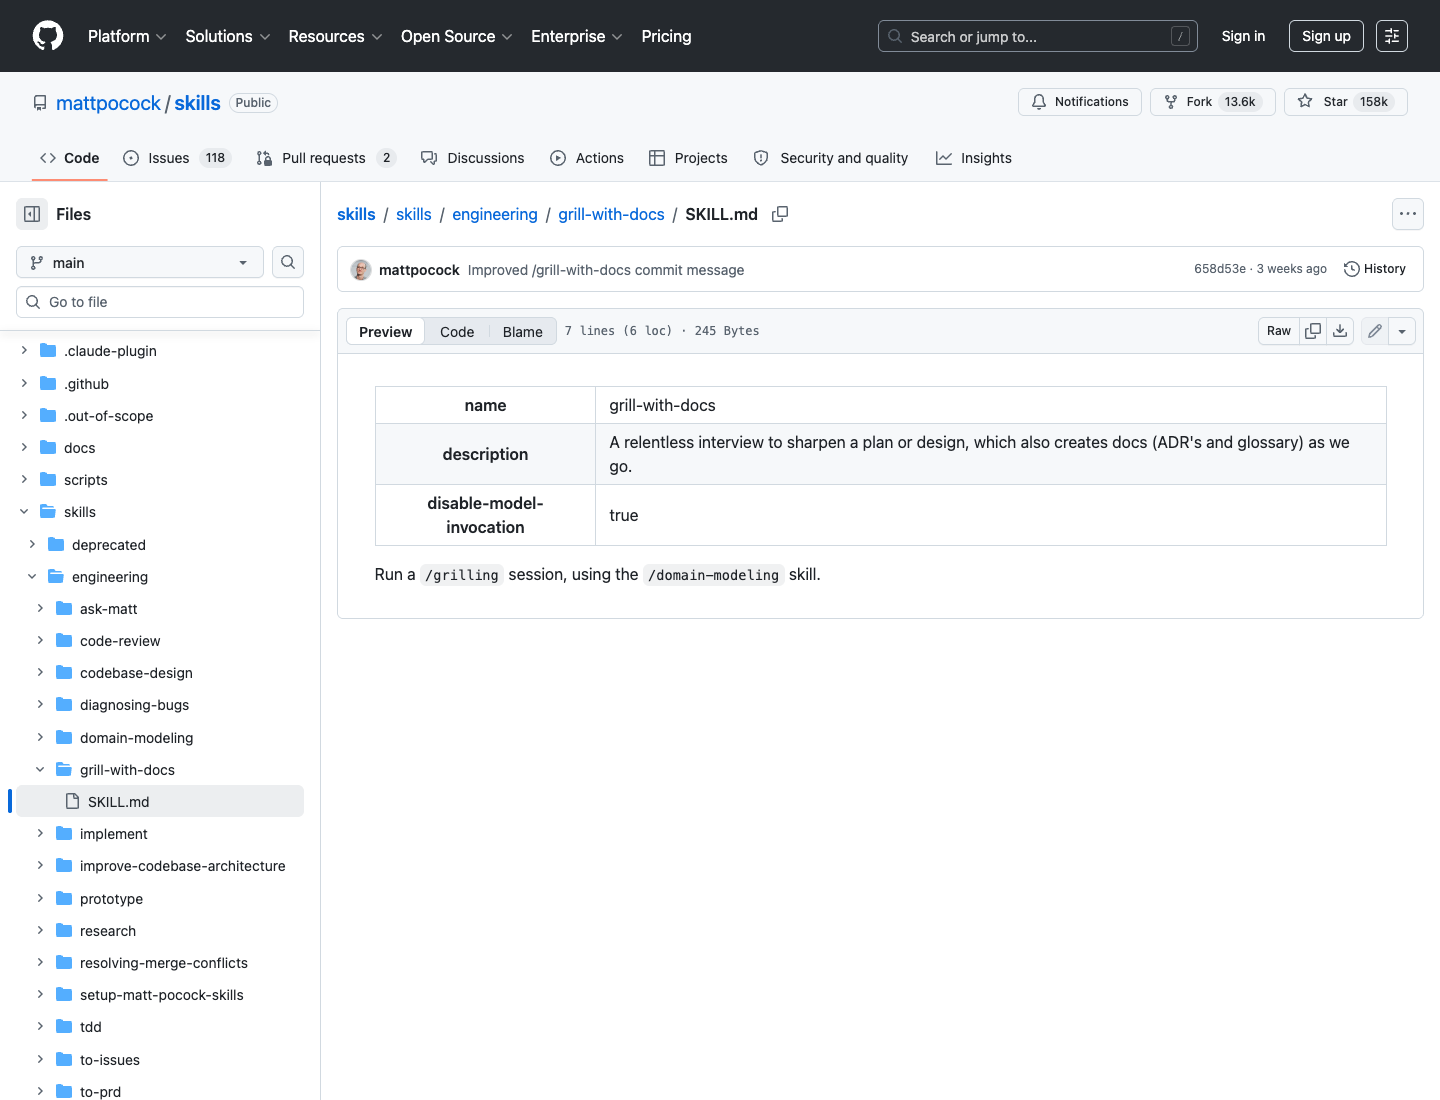1440x1100 pixels.
Task: Expand Solutions menu in header
Action: pos(228,36)
